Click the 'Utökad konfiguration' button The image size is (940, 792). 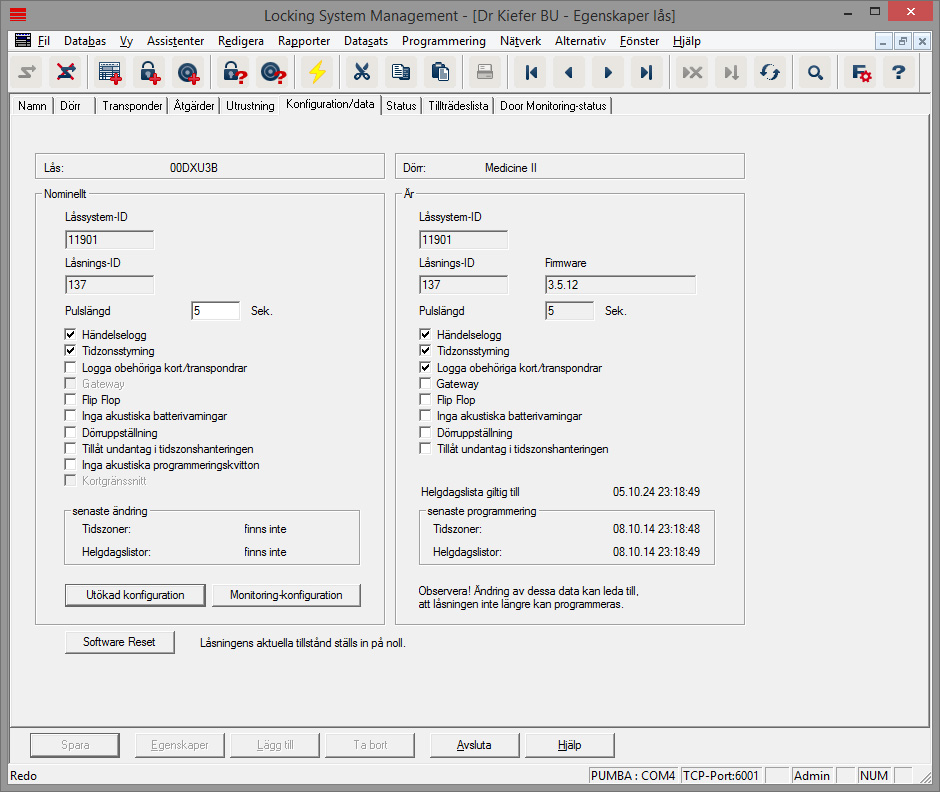click(x=135, y=595)
